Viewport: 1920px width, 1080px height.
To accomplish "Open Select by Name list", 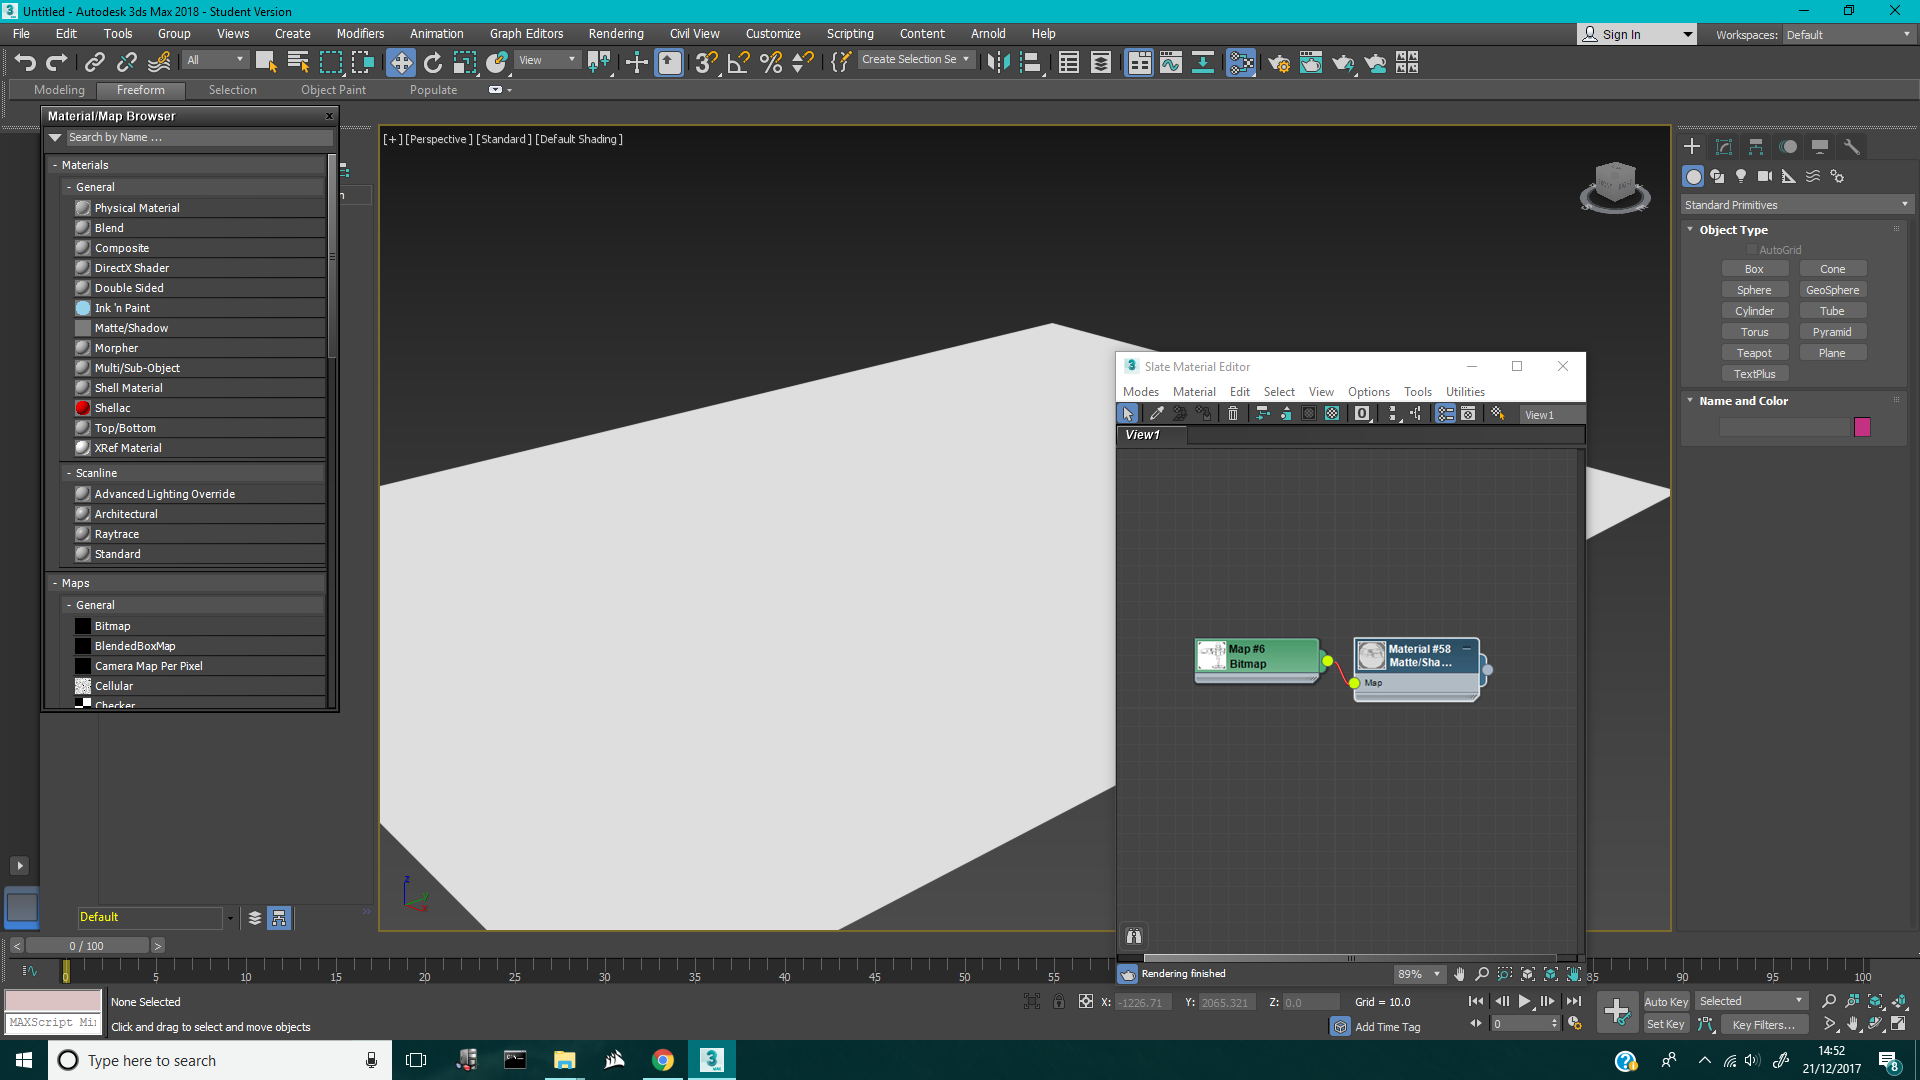I will coord(298,62).
